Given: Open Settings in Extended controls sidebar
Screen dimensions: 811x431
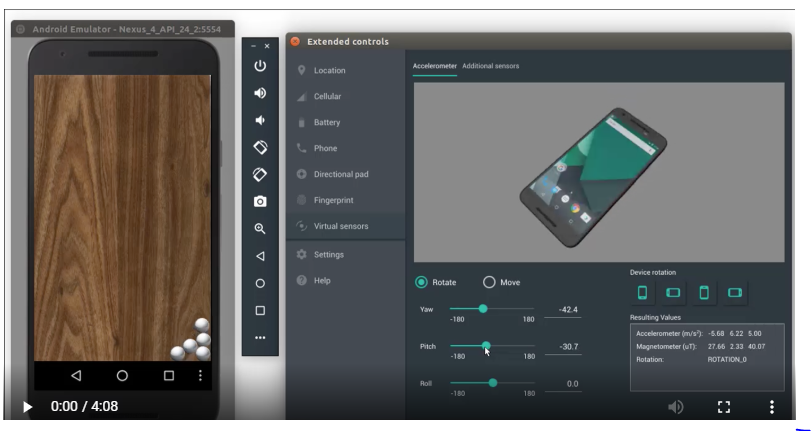Looking at the screenshot, I should pos(346,255).
